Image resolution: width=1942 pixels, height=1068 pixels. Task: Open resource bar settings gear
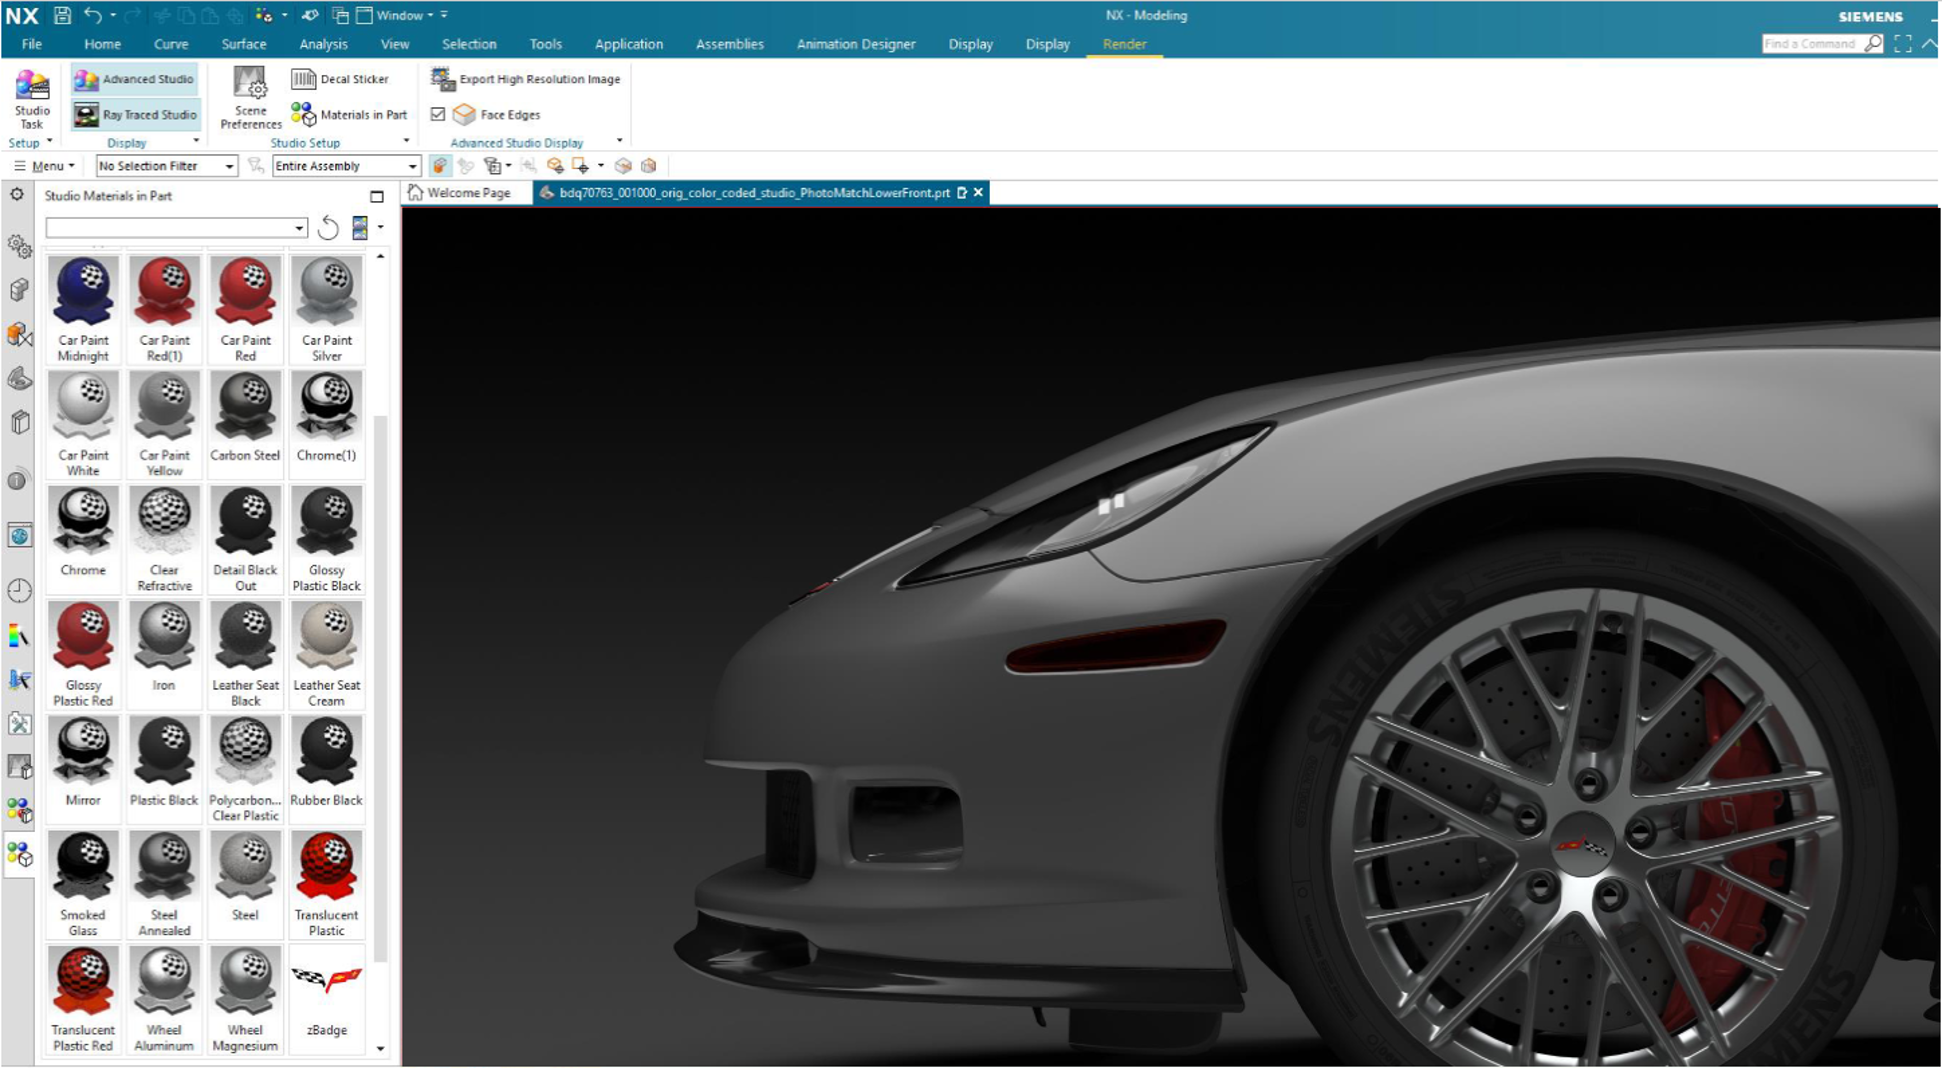click(x=17, y=195)
